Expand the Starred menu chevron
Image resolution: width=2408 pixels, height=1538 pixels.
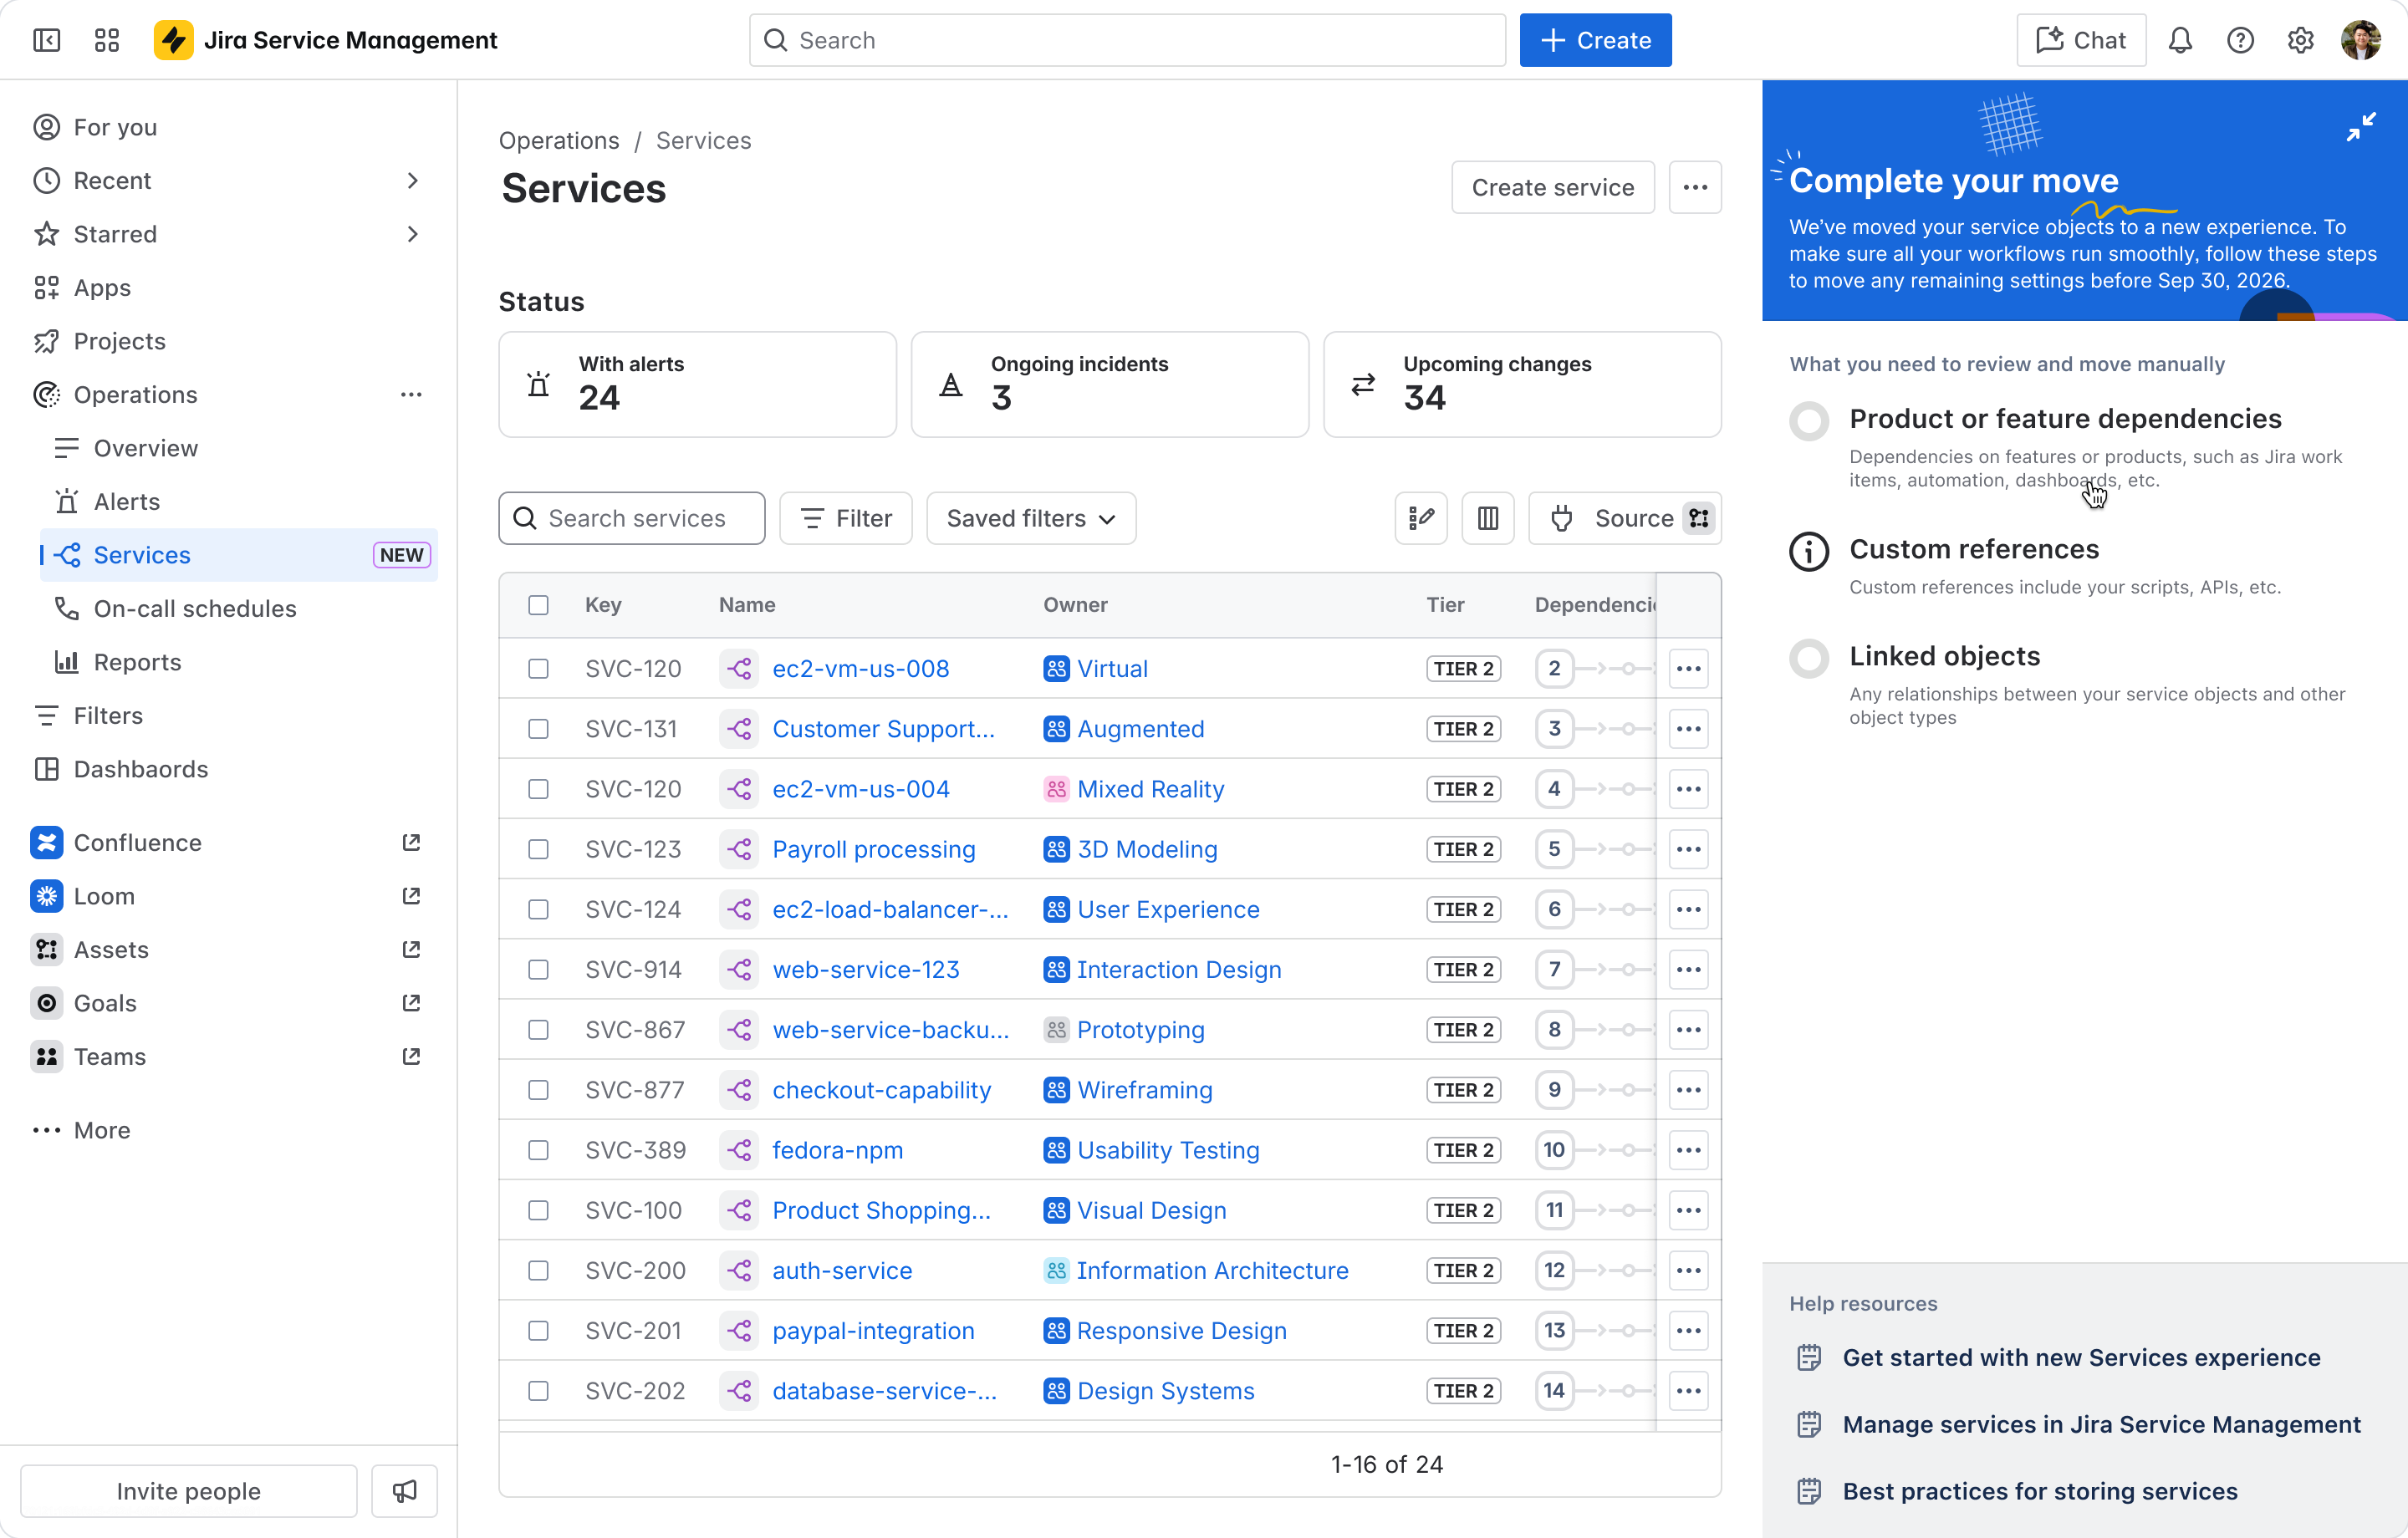[x=413, y=234]
